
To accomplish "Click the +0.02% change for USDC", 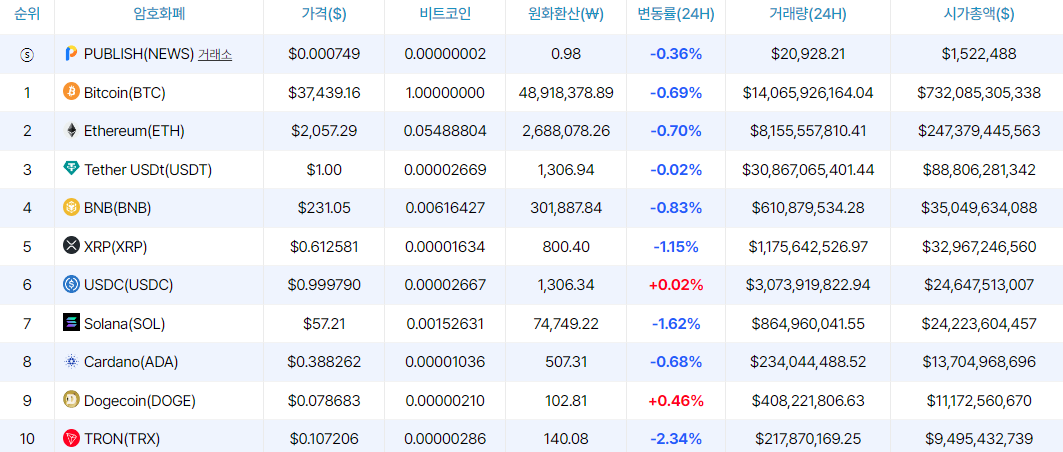I will pos(676,285).
